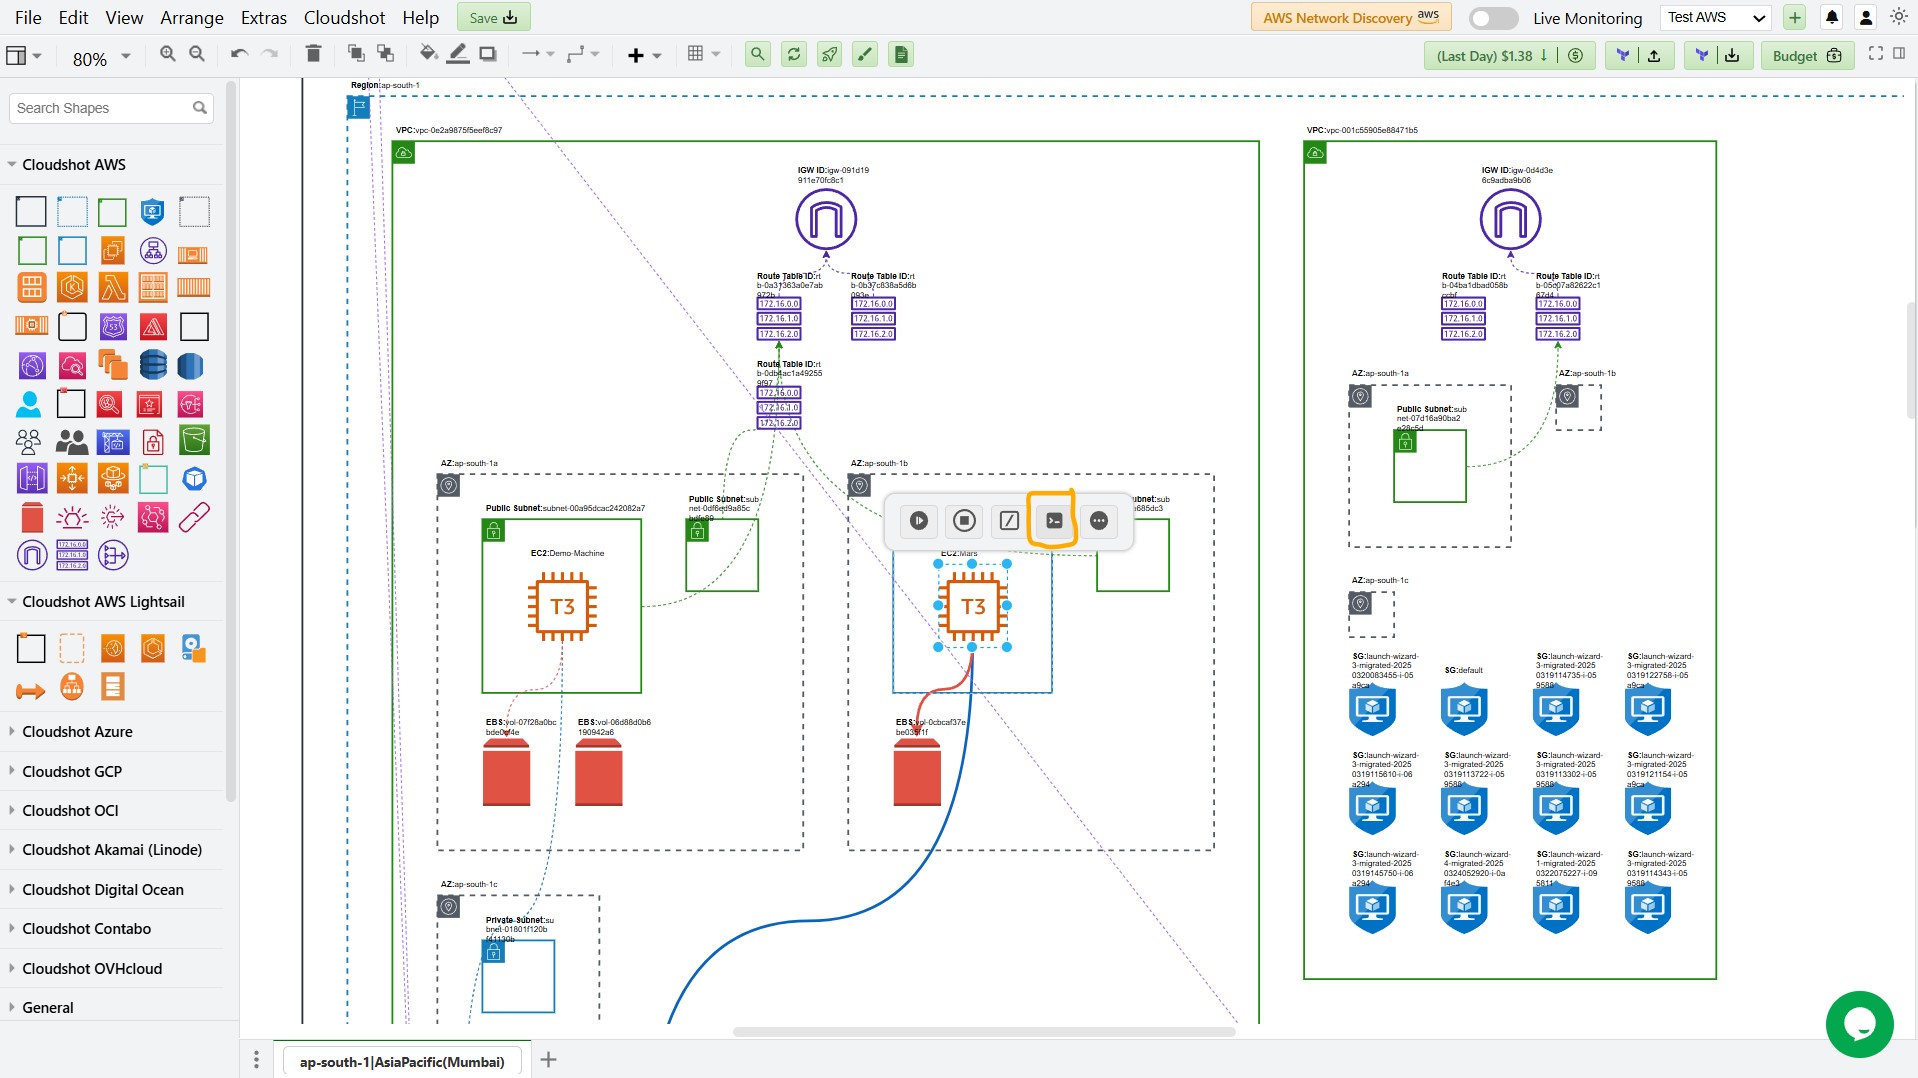Open the 80% zoom level dropdown
Image resolution: width=1918 pixels, height=1078 pixels.
pyautogui.click(x=101, y=58)
